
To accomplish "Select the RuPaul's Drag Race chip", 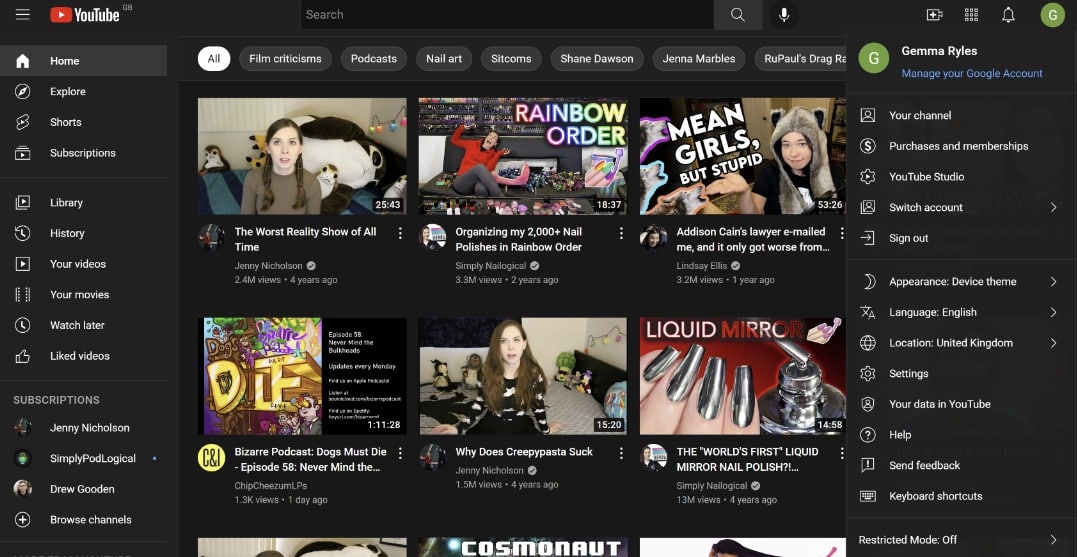I will point(801,59).
